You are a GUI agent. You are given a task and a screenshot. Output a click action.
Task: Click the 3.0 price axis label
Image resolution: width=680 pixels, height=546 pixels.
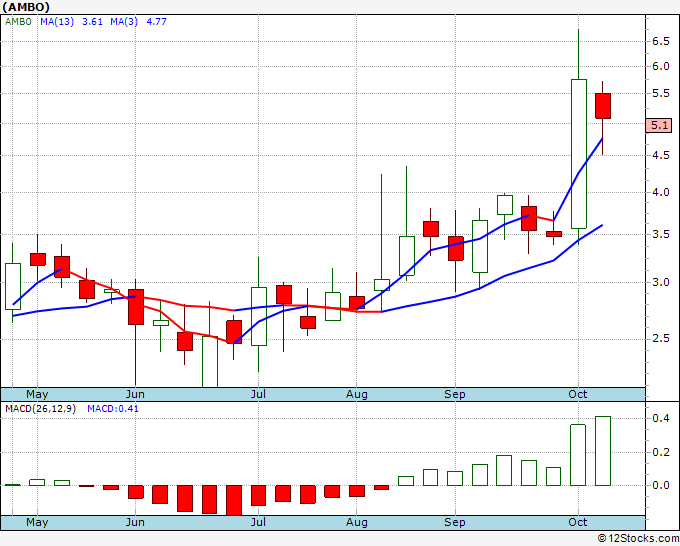tap(660, 282)
